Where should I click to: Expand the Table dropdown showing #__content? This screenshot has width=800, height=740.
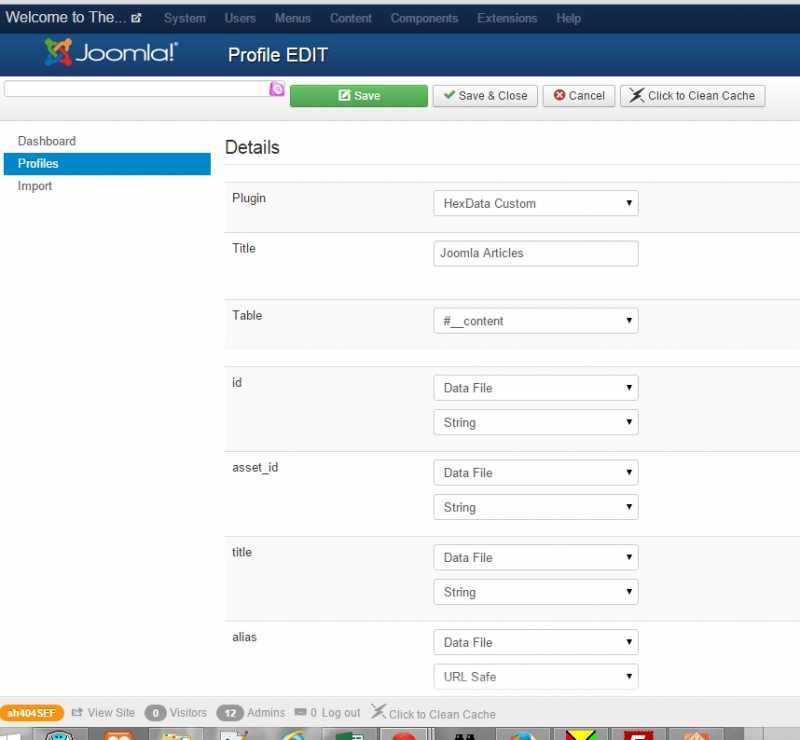536,320
